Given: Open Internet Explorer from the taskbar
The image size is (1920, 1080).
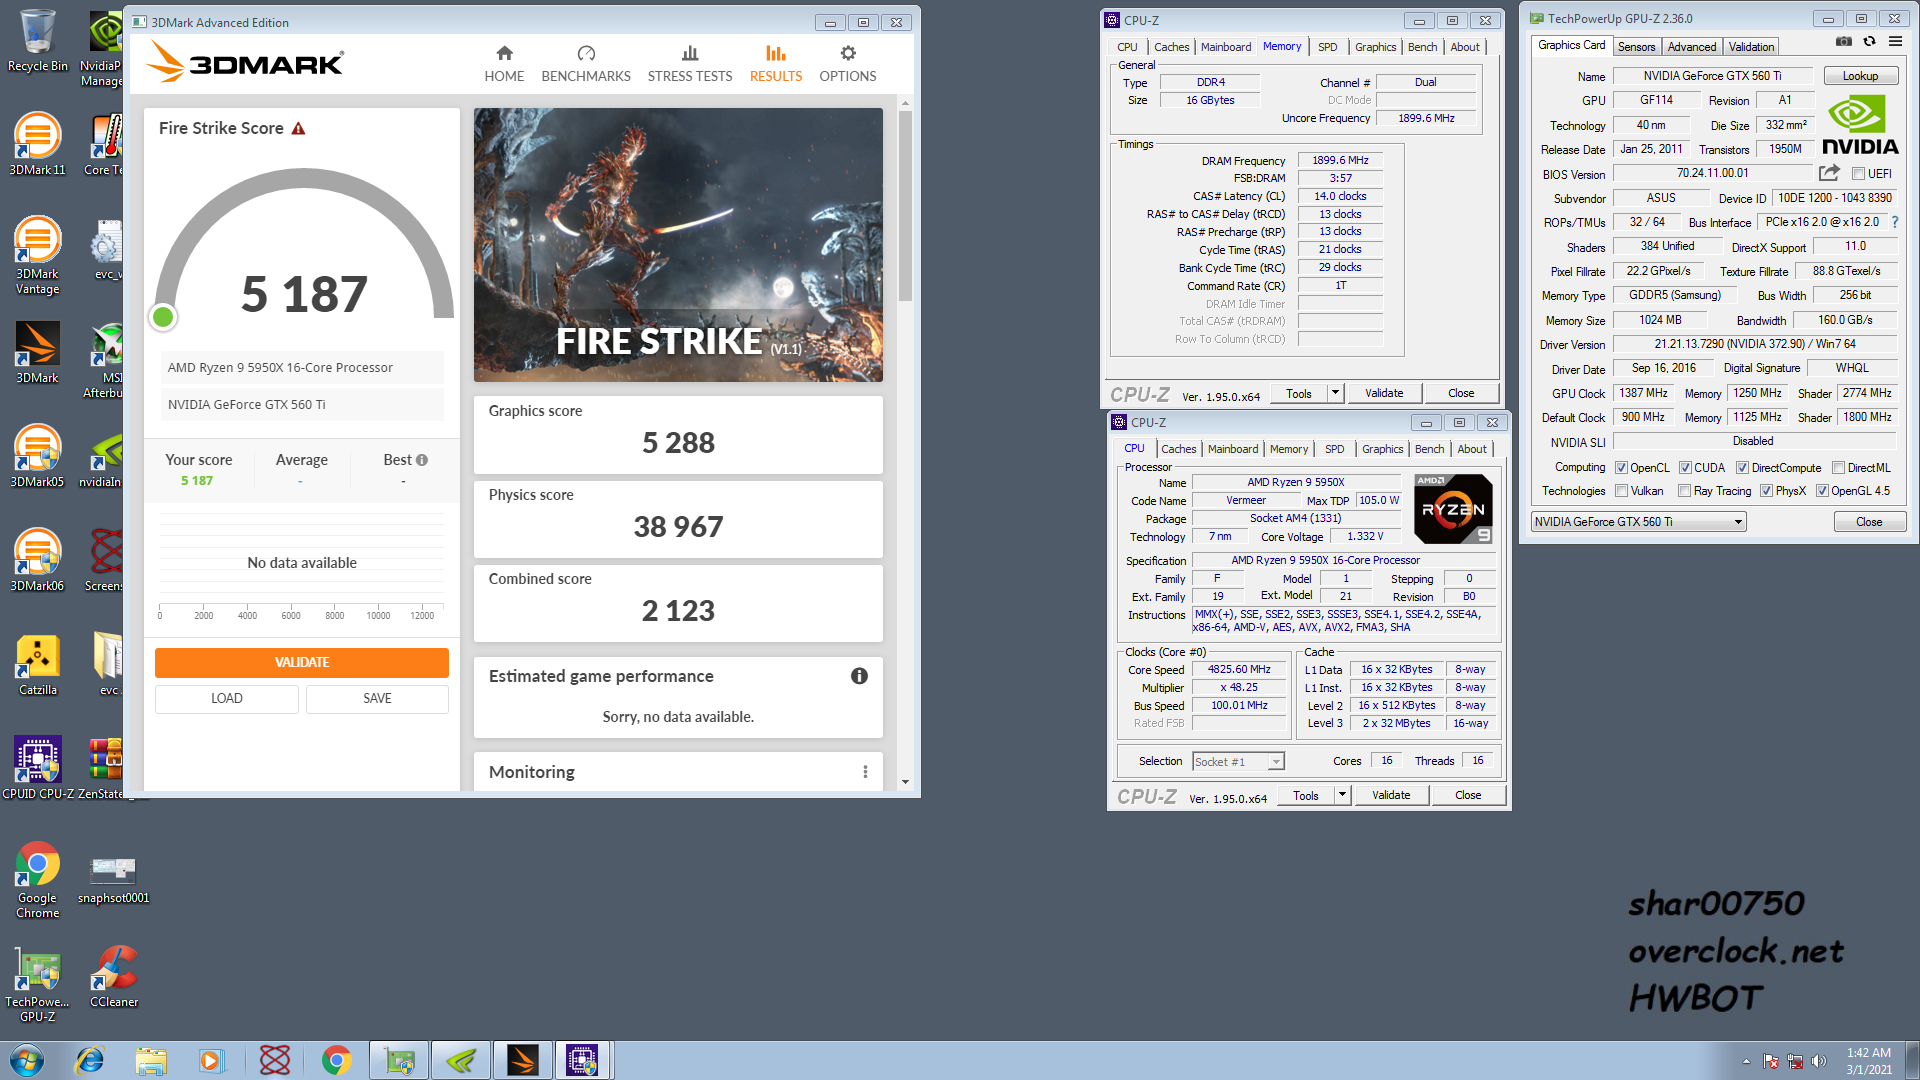Looking at the screenshot, I should (x=90, y=1060).
